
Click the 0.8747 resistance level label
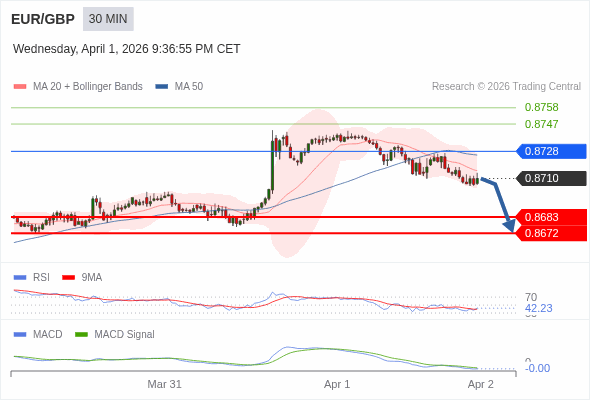[541, 124]
